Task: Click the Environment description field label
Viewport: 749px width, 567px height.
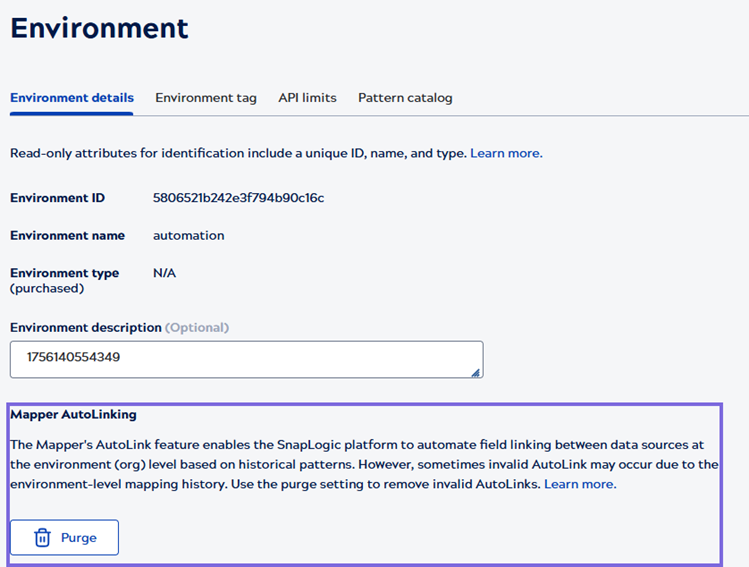Action: [85, 327]
